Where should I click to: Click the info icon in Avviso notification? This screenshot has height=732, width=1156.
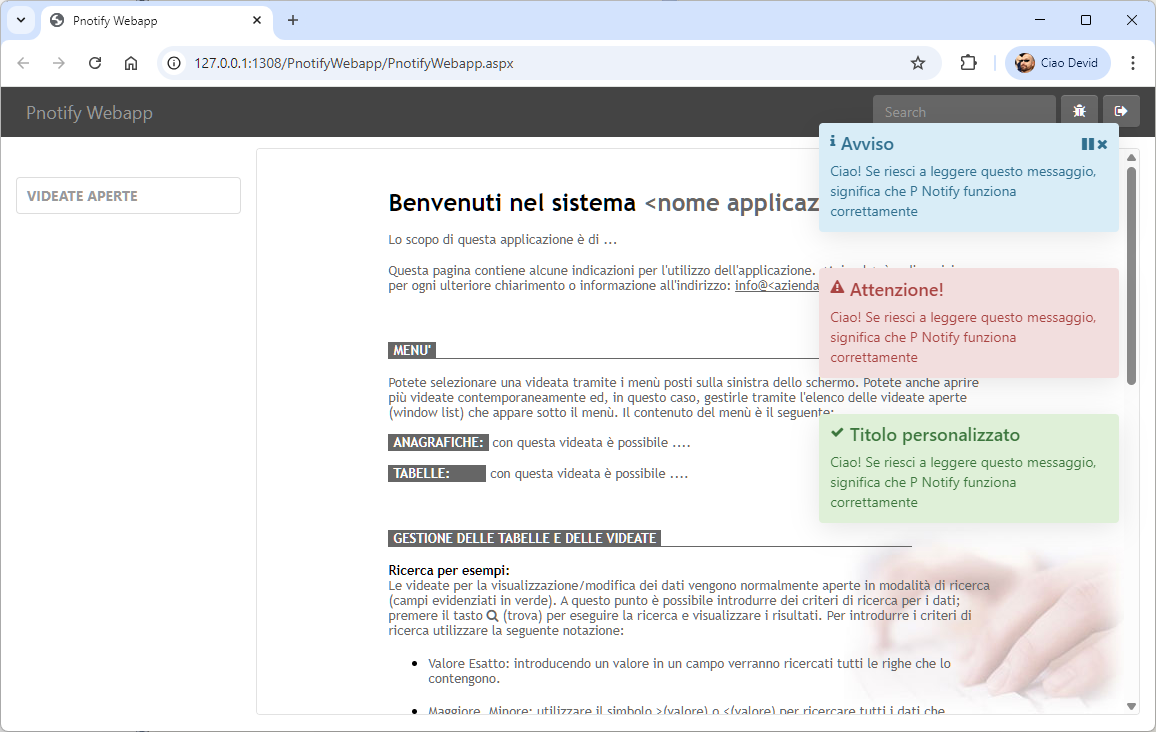(x=833, y=142)
